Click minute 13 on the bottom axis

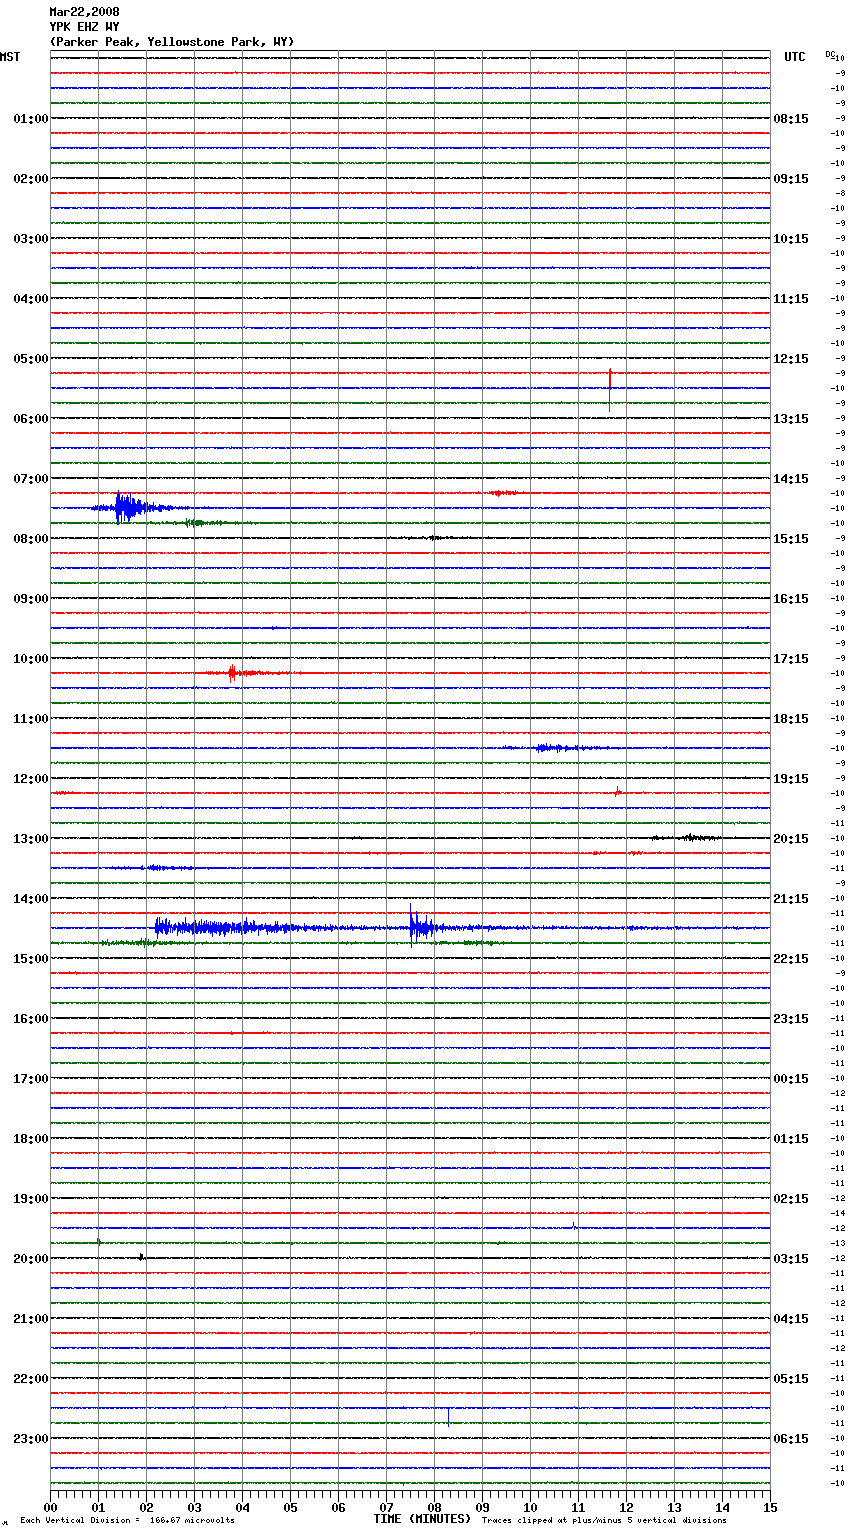coord(674,1507)
